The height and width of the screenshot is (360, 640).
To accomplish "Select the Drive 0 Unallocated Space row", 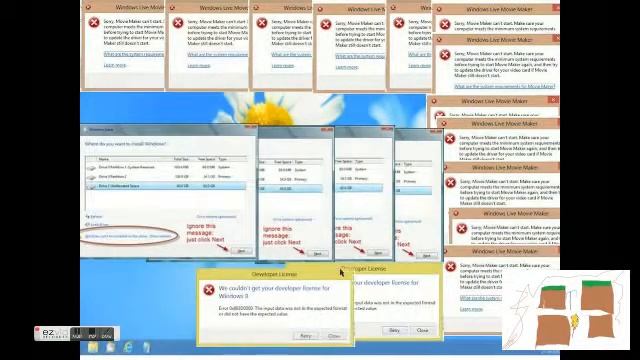I will pos(166,186).
